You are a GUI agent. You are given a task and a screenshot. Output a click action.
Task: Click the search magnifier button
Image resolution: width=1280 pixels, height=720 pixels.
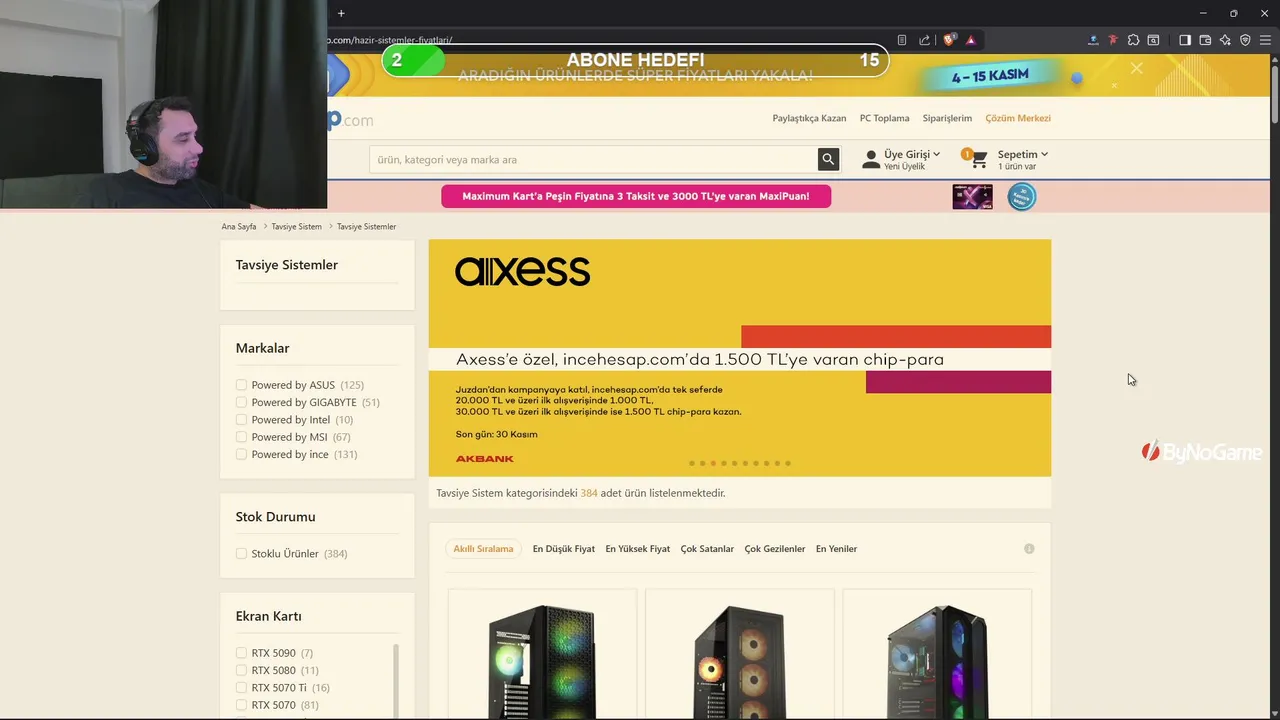point(828,159)
